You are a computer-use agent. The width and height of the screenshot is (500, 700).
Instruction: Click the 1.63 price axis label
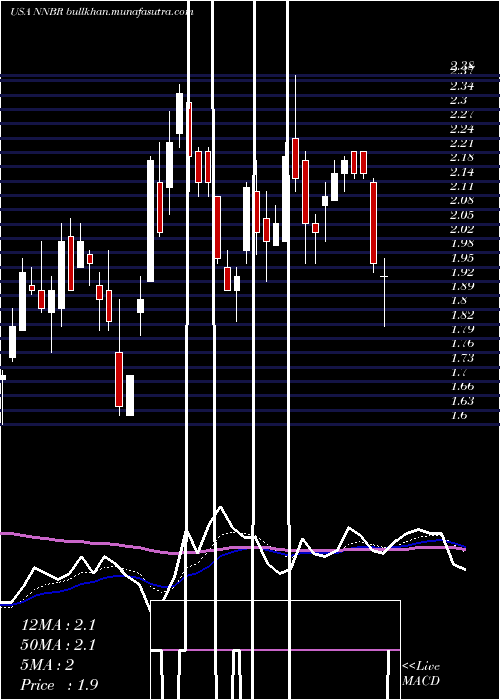click(462, 400)
